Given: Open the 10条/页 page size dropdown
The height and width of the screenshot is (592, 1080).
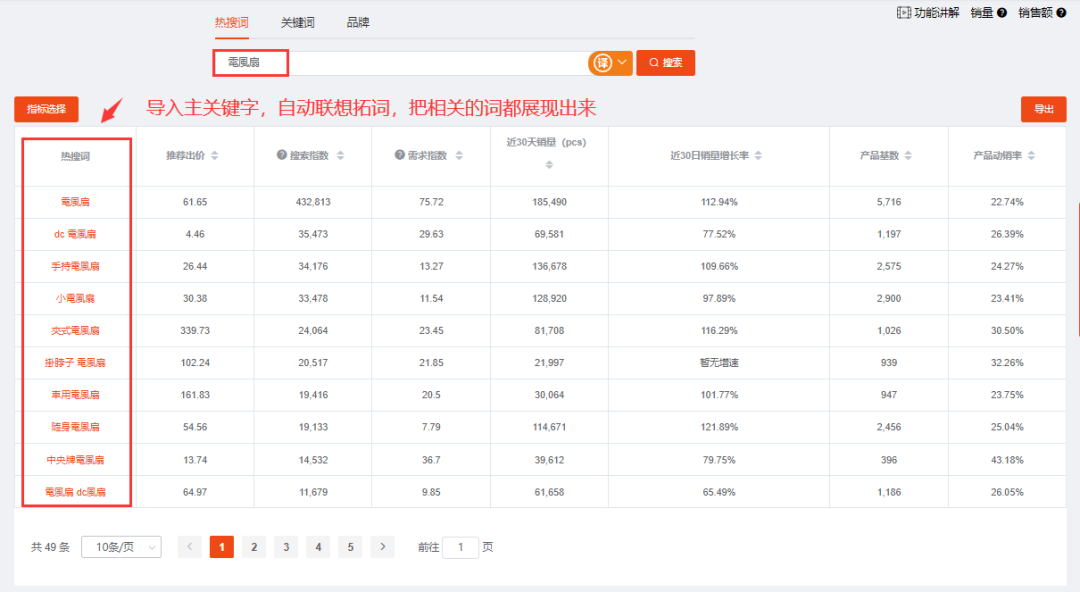Looking at the screenshot, I should coord(121,547).
